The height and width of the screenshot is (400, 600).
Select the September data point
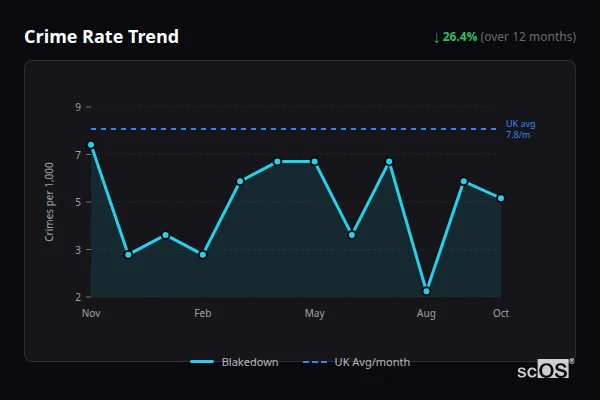tap(463, 181)
